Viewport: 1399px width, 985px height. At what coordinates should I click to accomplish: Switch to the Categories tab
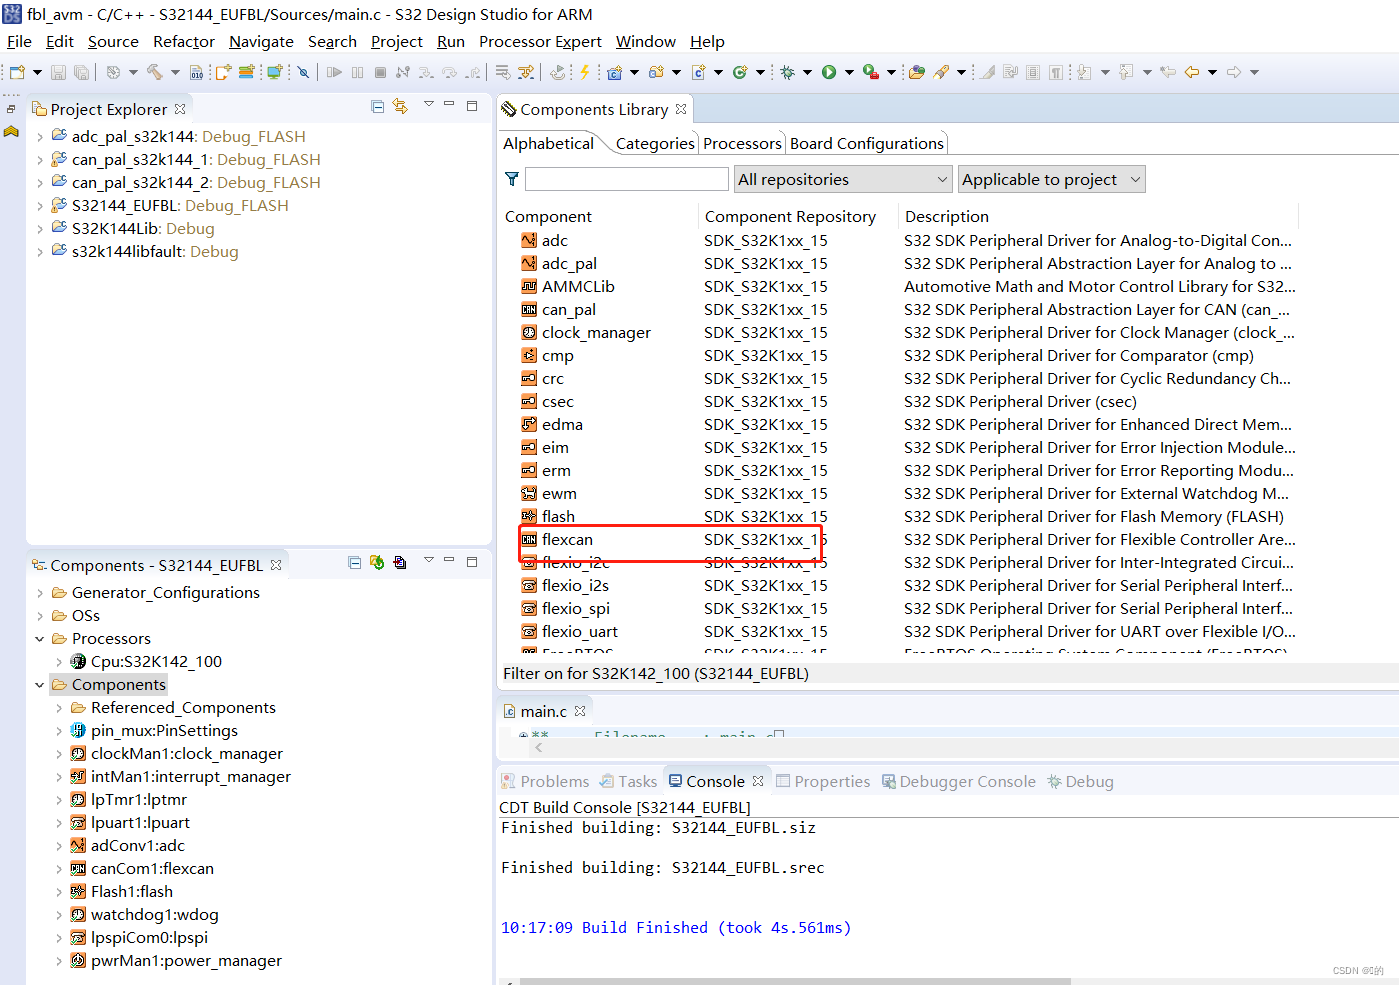coord(655,143)
